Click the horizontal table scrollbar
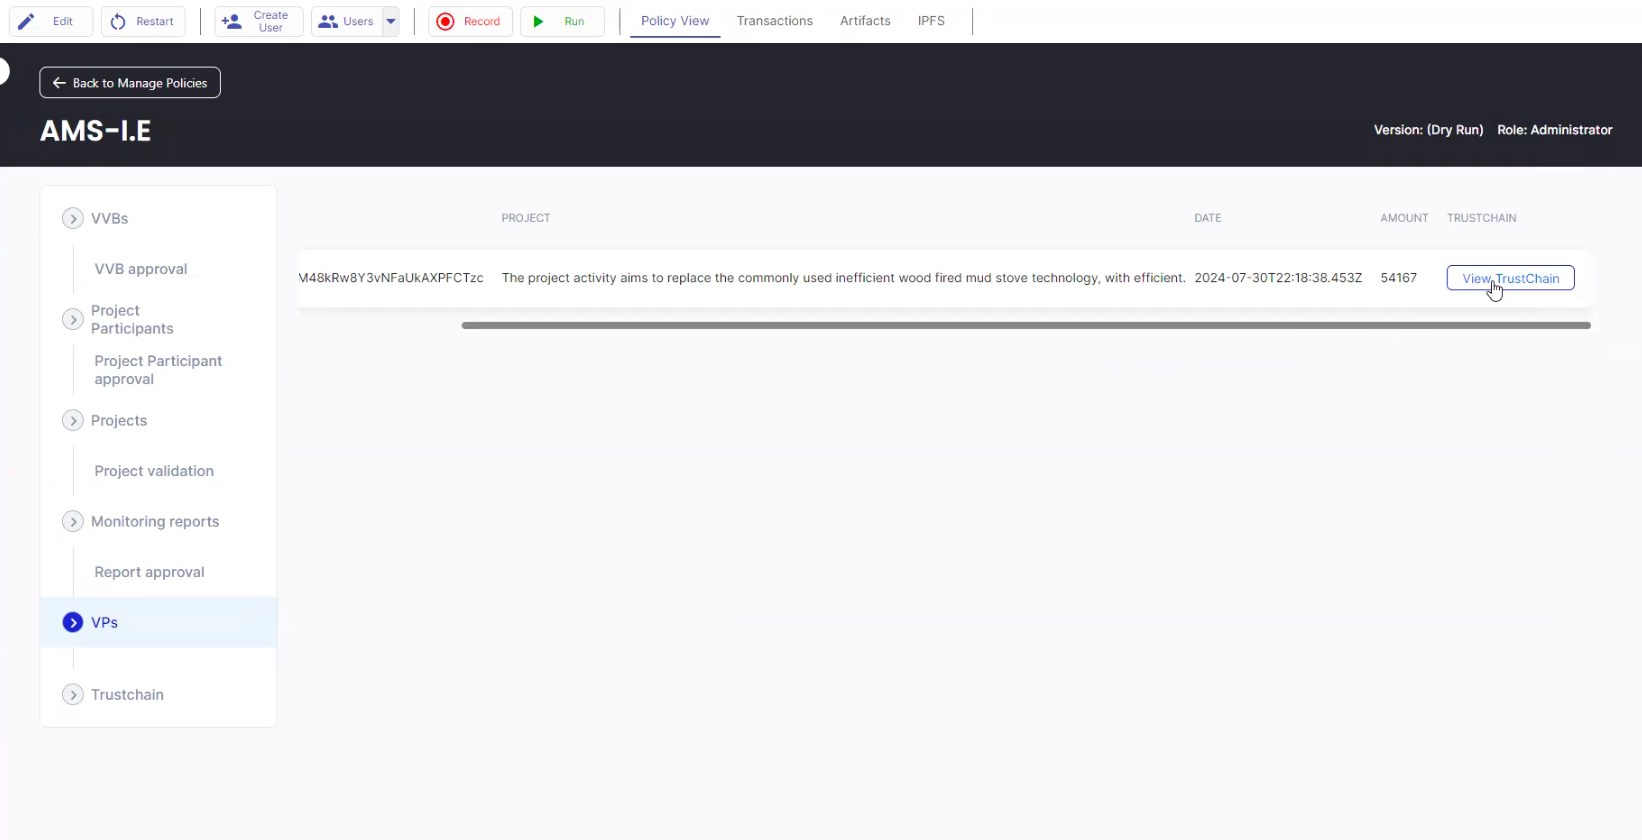This screenshot has width=1642, height=840. tap(1025, 325)
